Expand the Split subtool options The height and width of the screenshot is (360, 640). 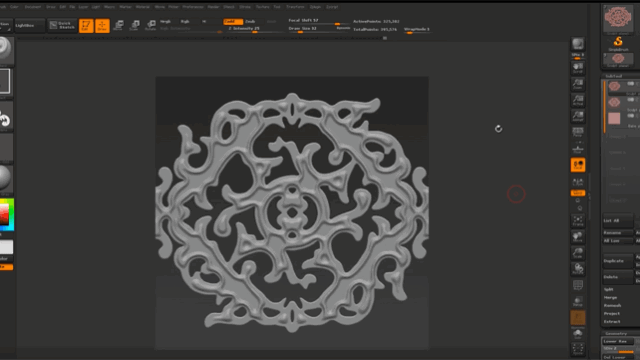click(x=609, y=289)
